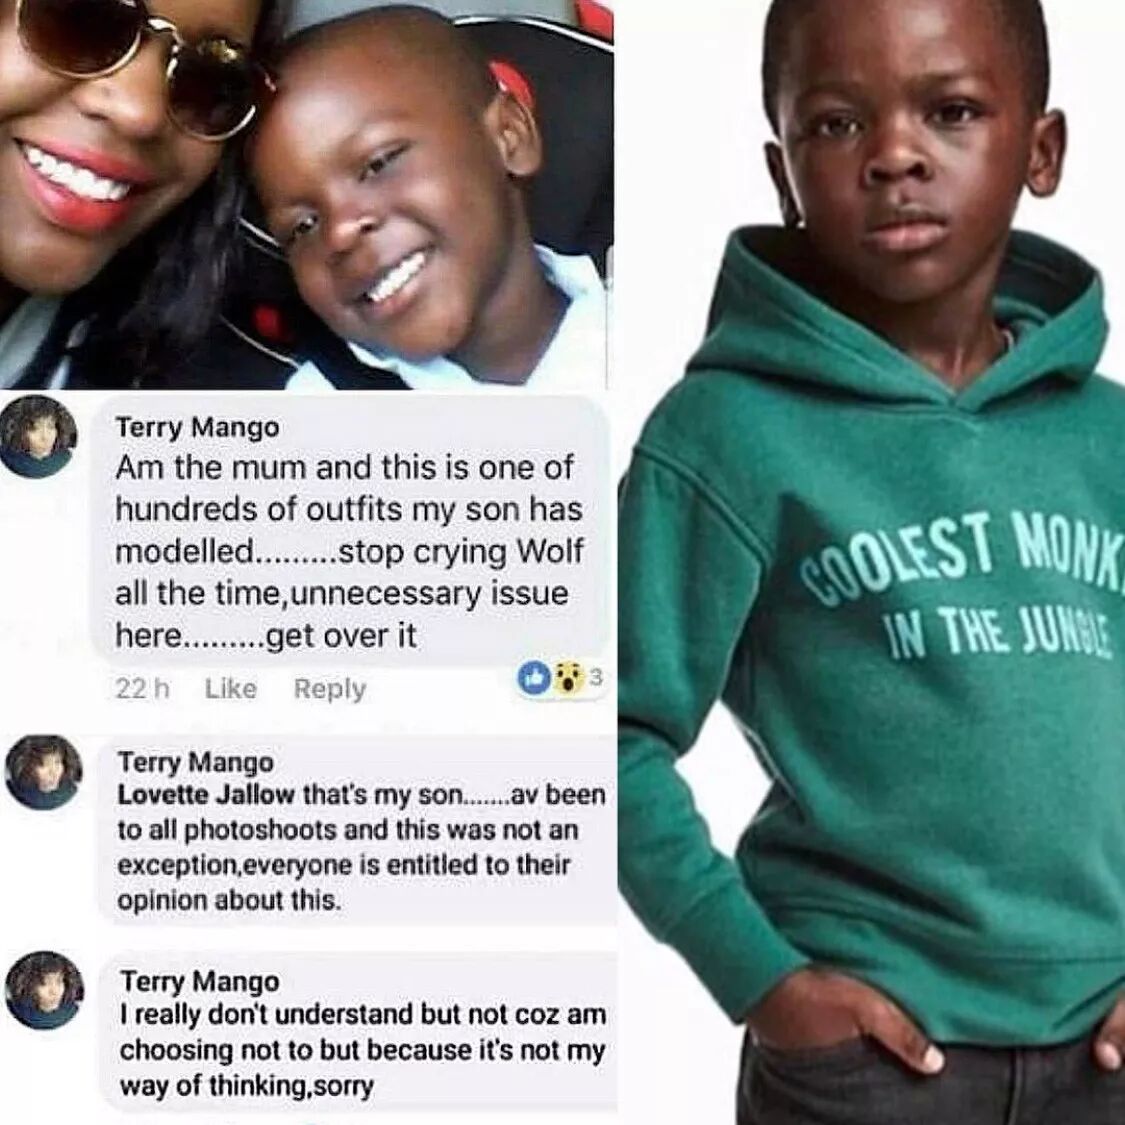The width and height of the screenshot is (1125, 1125).
Task: Click Terry Mango's name above the Lovette Jallow reply
Action: click(x=196, y=763)
